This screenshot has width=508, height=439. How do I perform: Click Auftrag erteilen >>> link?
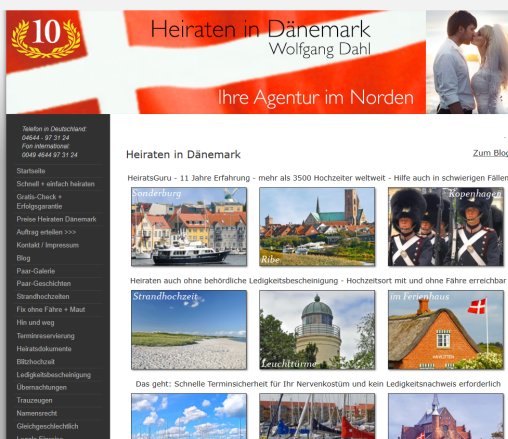[x=46, y=232]
